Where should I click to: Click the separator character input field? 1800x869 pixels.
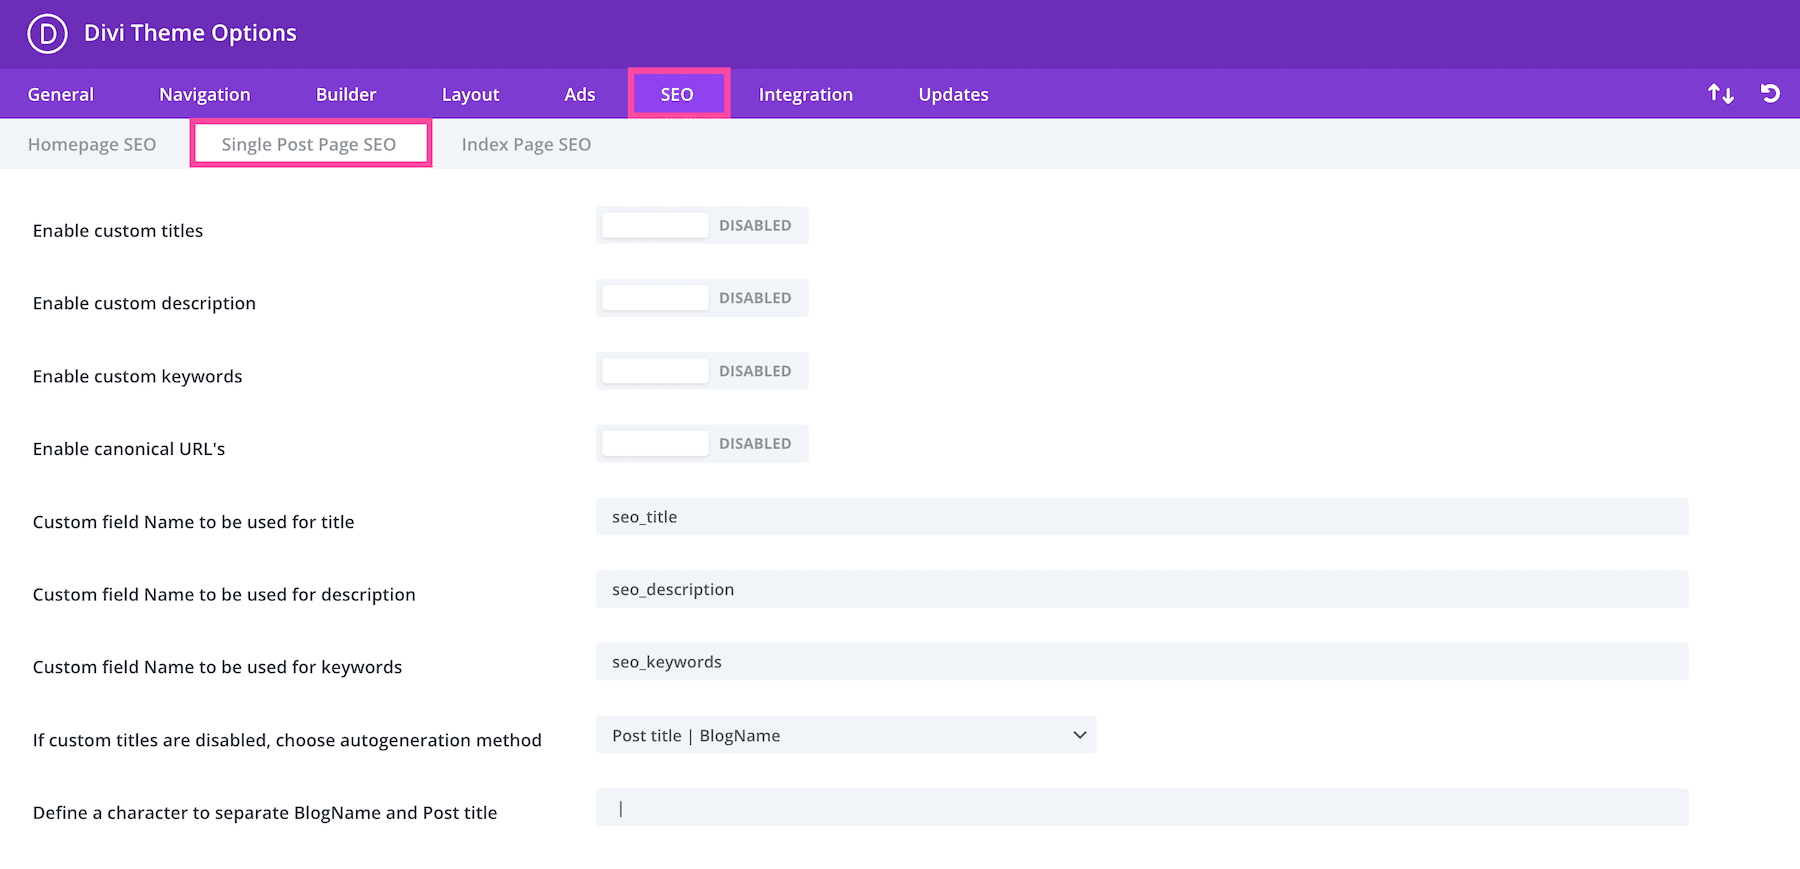tap(1141, 808)
